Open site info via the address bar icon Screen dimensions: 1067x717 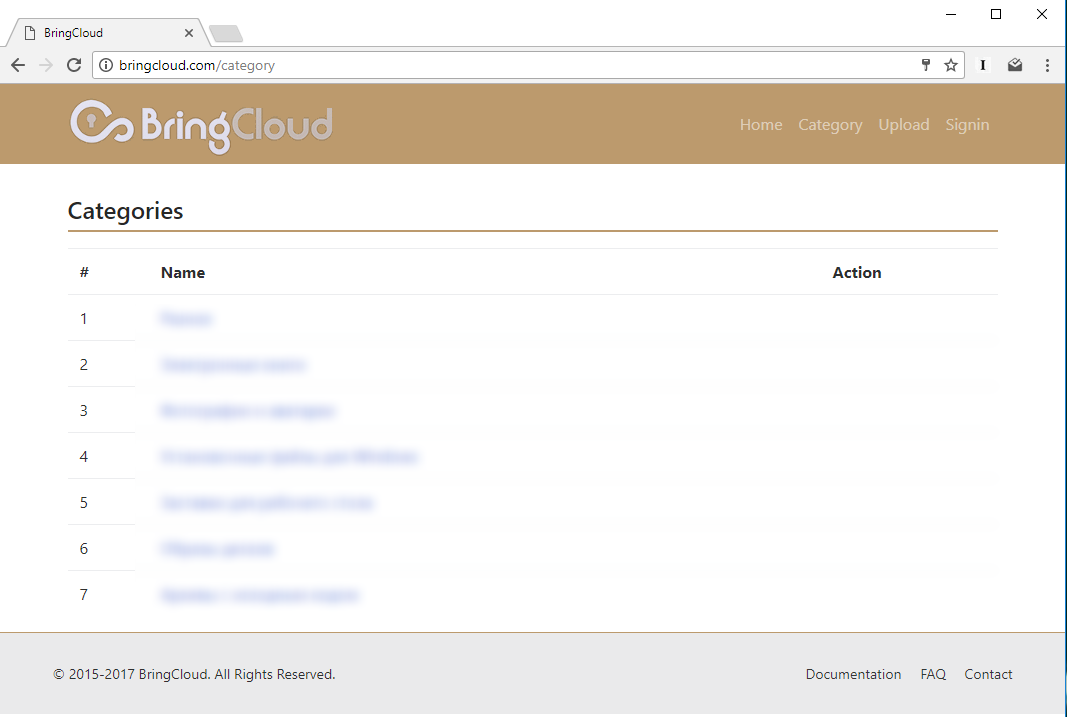(x=106, y=65)
